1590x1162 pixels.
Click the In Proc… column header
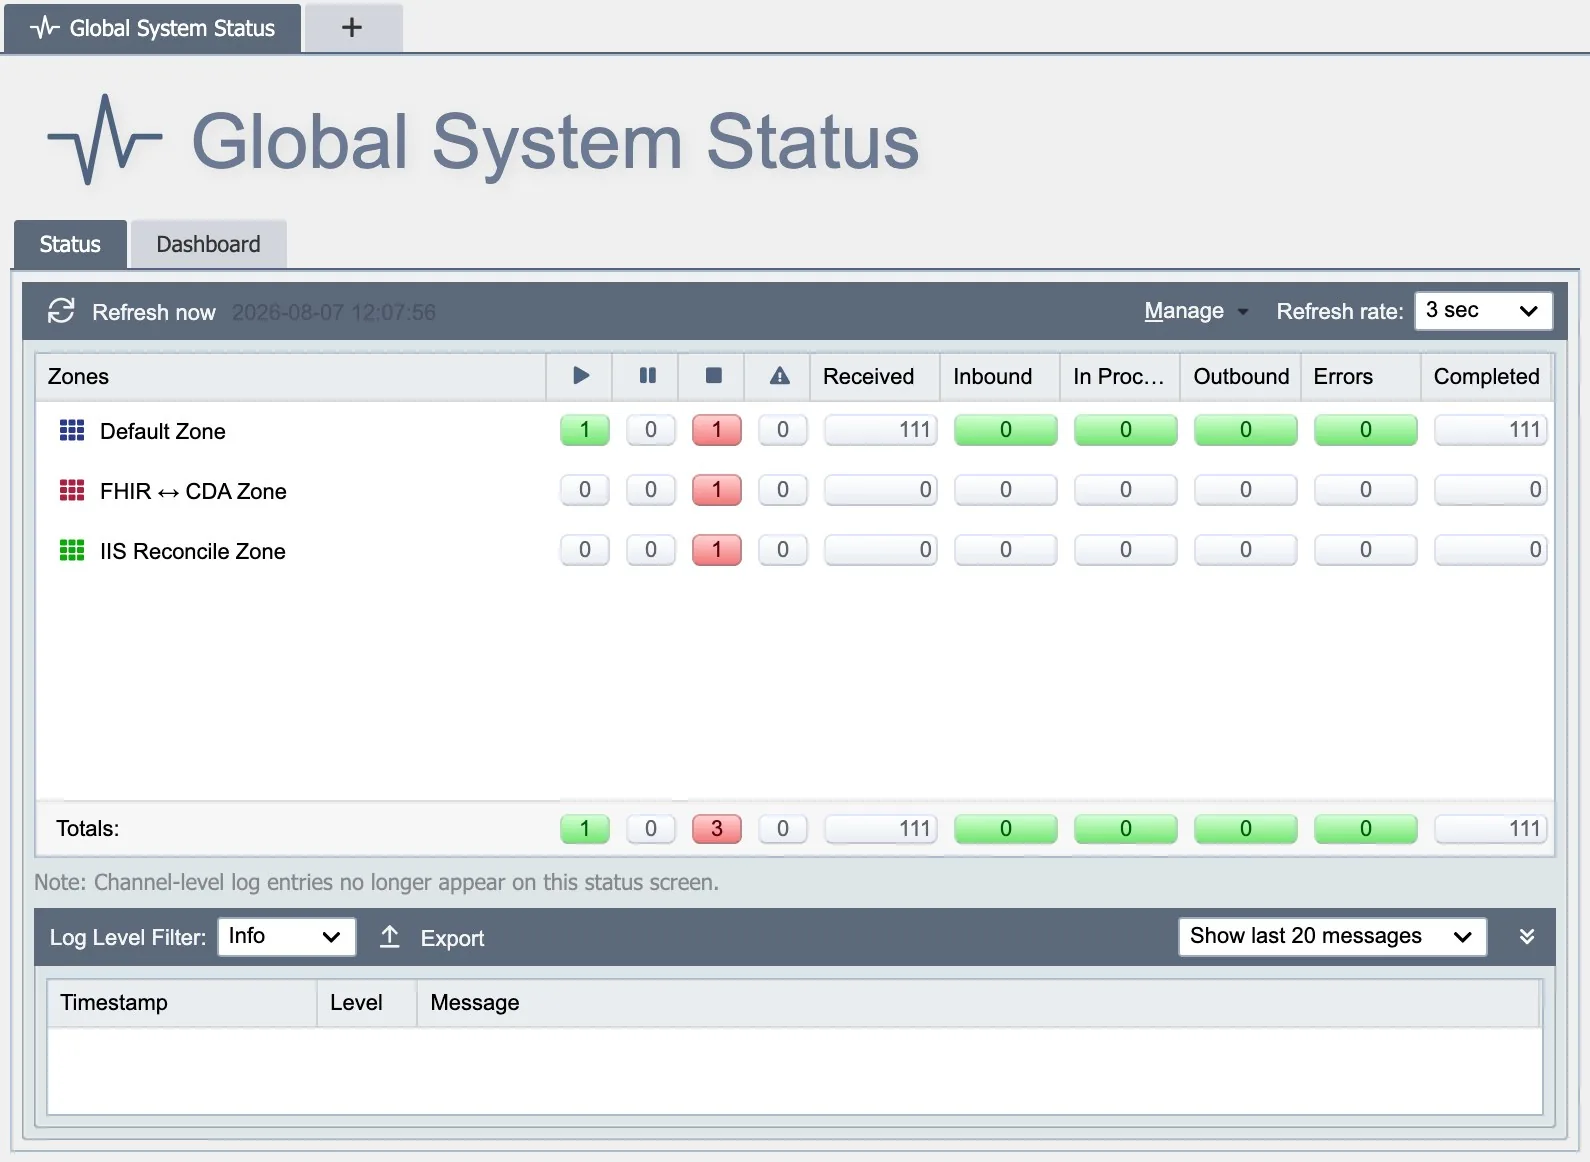[1120, 376]
